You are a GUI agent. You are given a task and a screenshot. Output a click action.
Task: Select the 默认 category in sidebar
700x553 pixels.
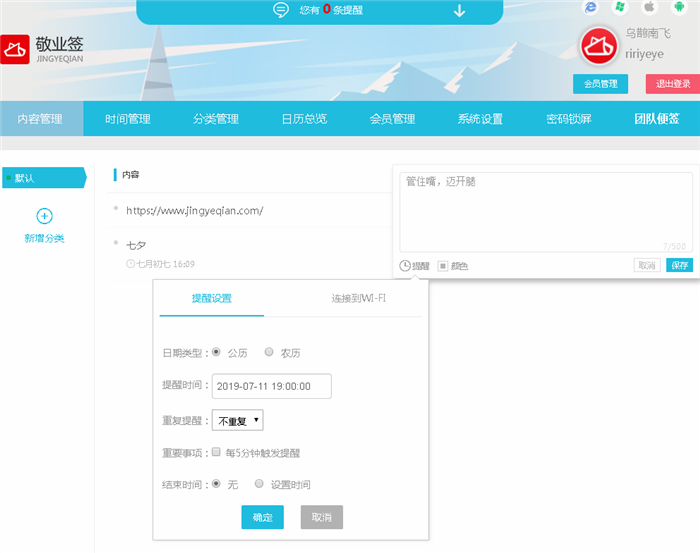(44, 178)
